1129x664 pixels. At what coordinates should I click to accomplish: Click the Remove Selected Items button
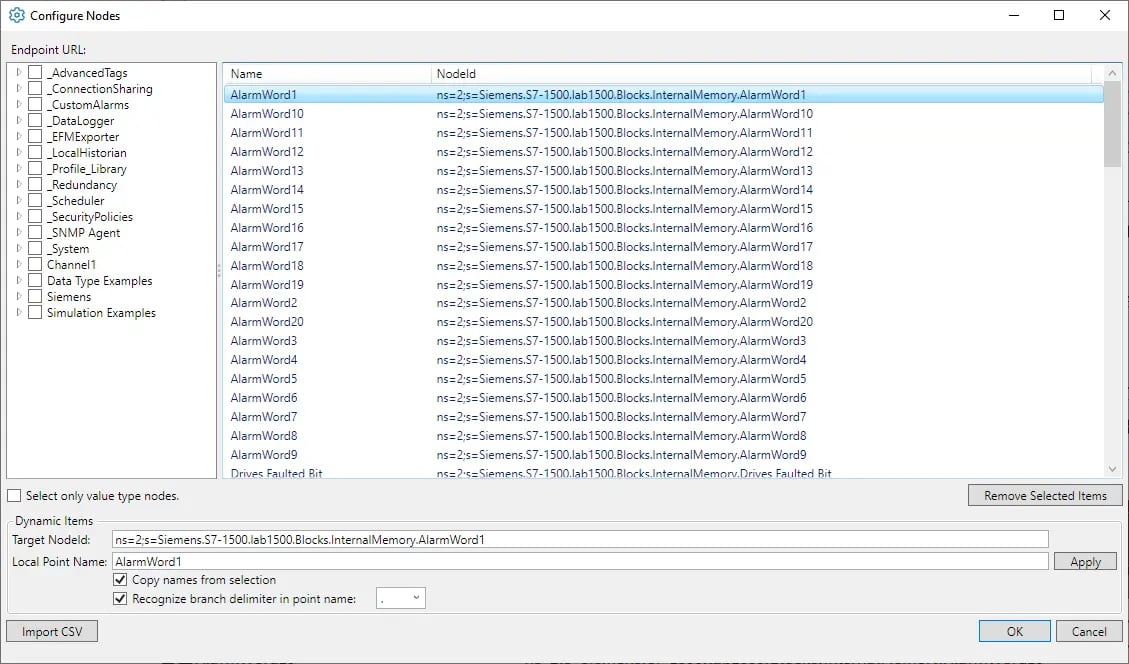tap(1044, 494)
